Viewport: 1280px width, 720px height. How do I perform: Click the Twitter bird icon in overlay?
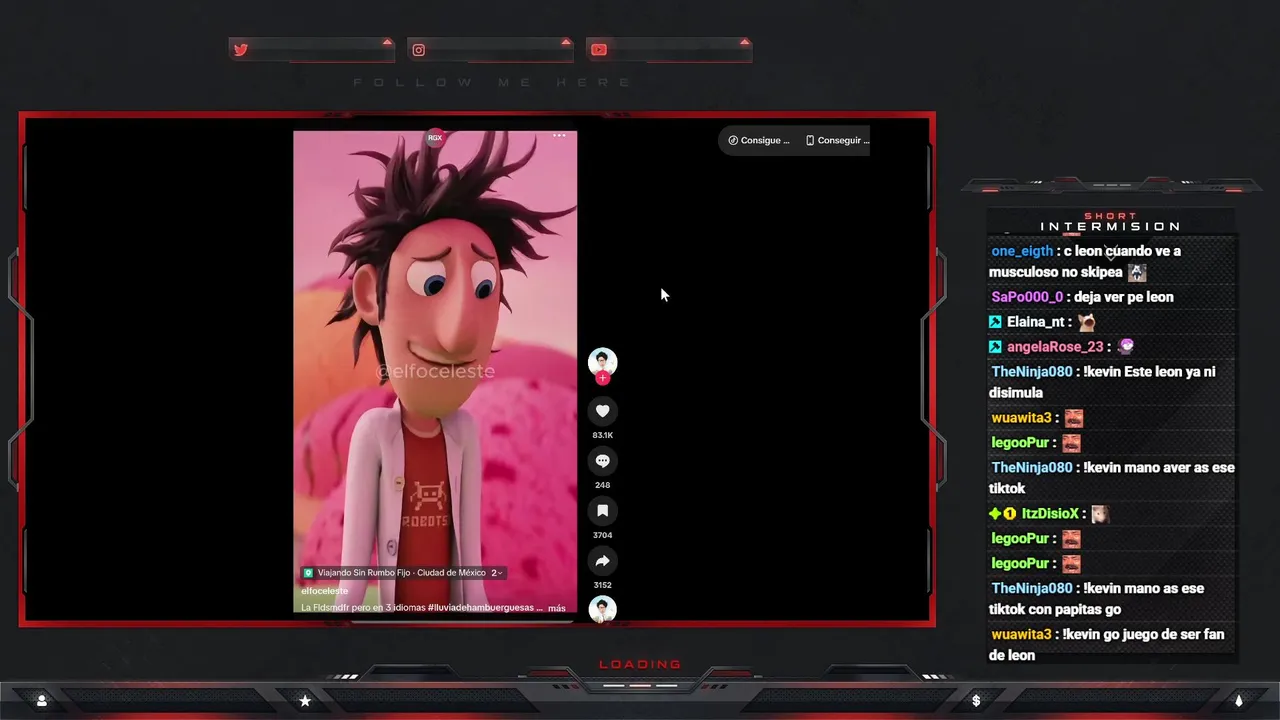[240, 50]
